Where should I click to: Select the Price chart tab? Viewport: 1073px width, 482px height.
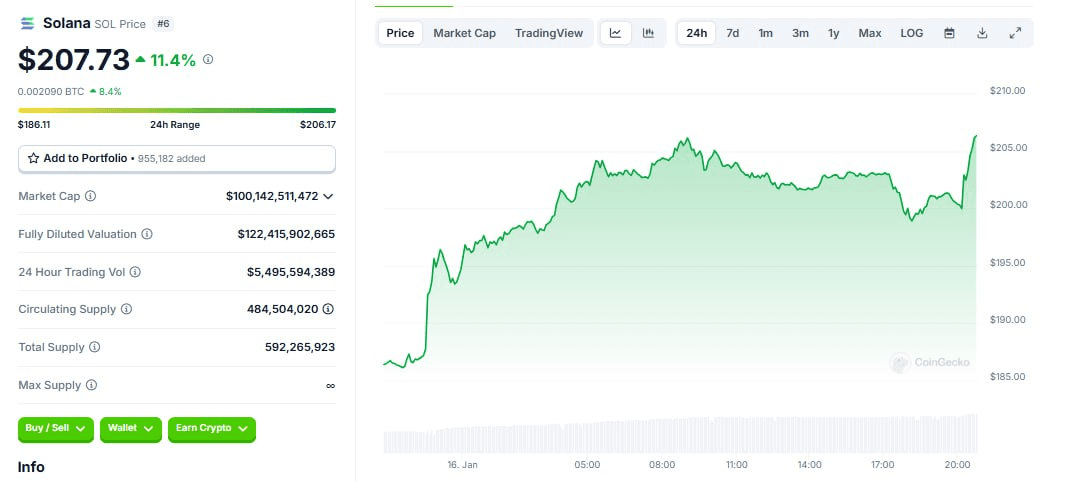coord(400,33)
